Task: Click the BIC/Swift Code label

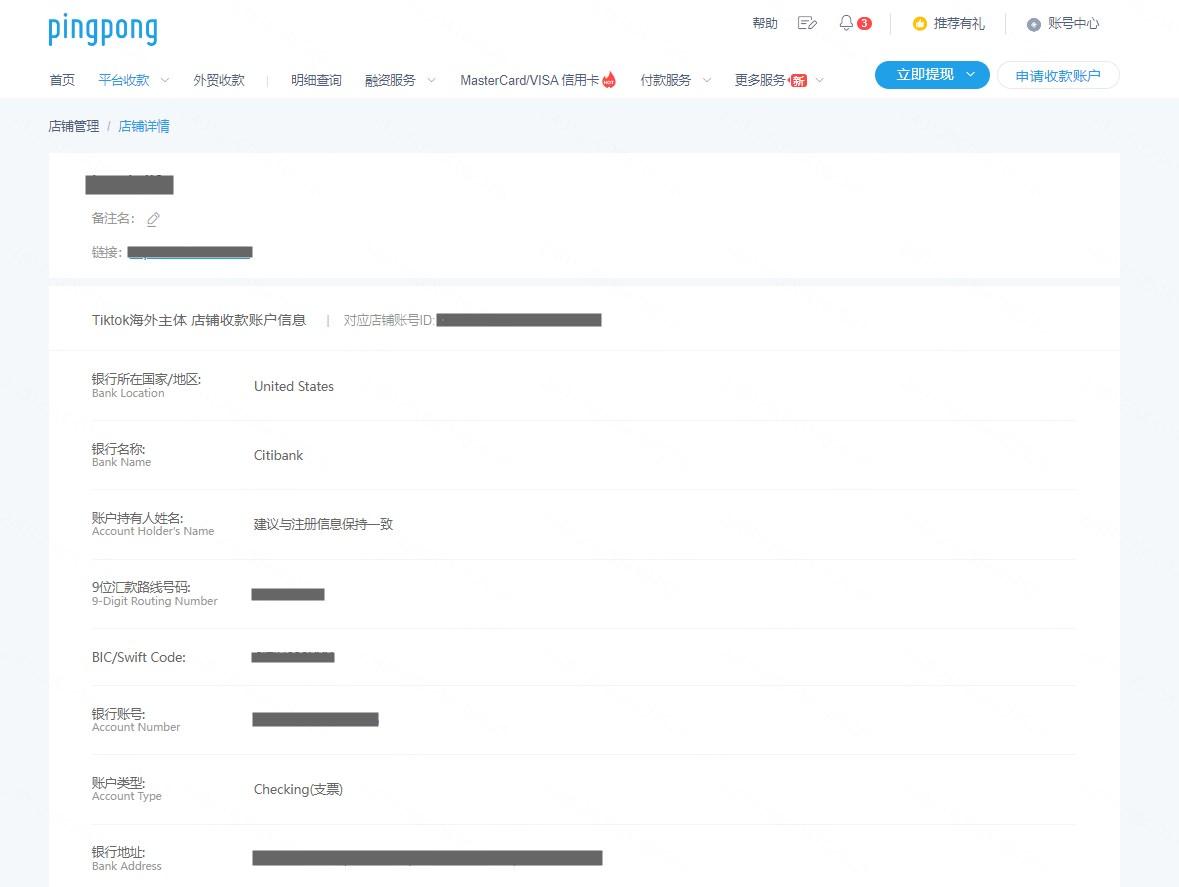Action: 138,657
